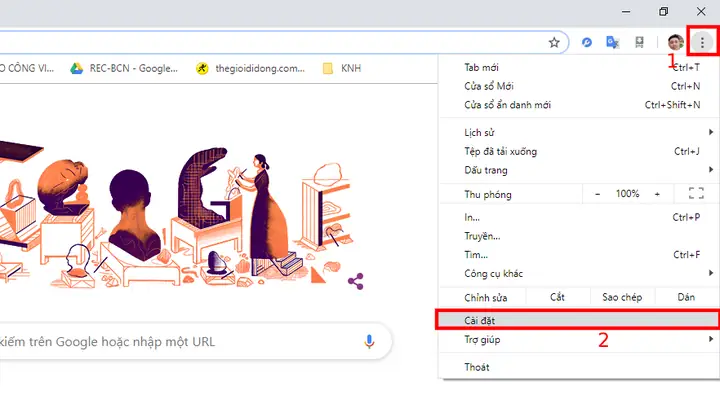Open the KNH bookmarks folder

point(342,68)
